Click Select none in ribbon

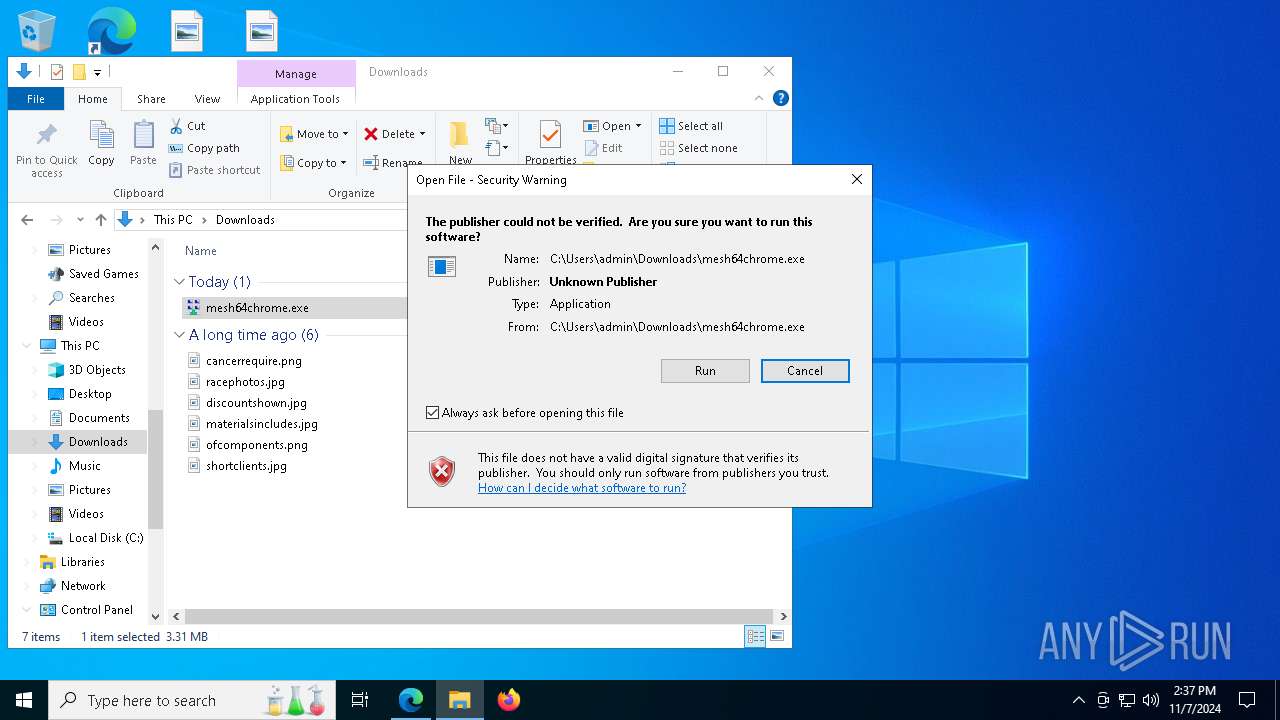698,148
